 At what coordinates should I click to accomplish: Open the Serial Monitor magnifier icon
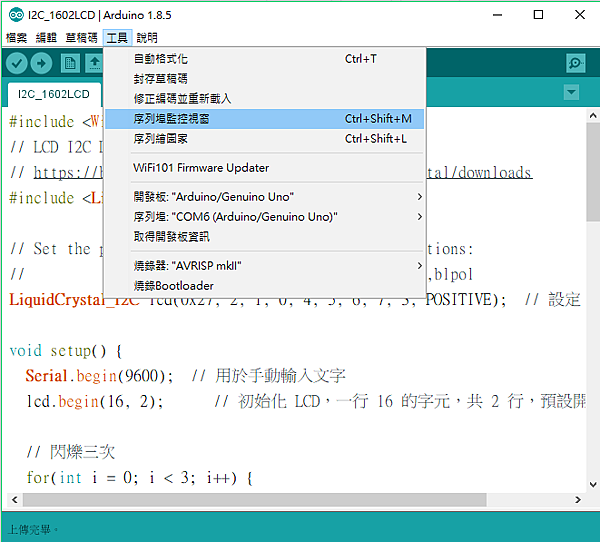coord(576,63)
